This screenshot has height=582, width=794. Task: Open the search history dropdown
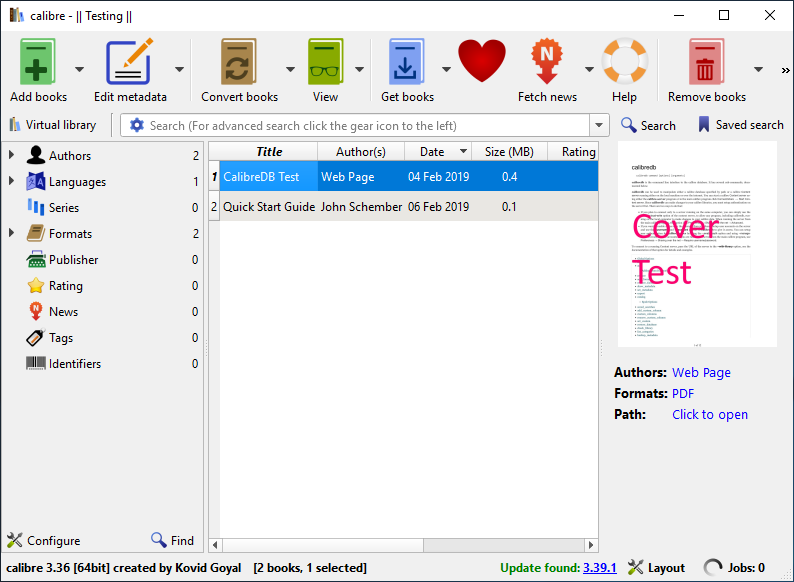599,125
